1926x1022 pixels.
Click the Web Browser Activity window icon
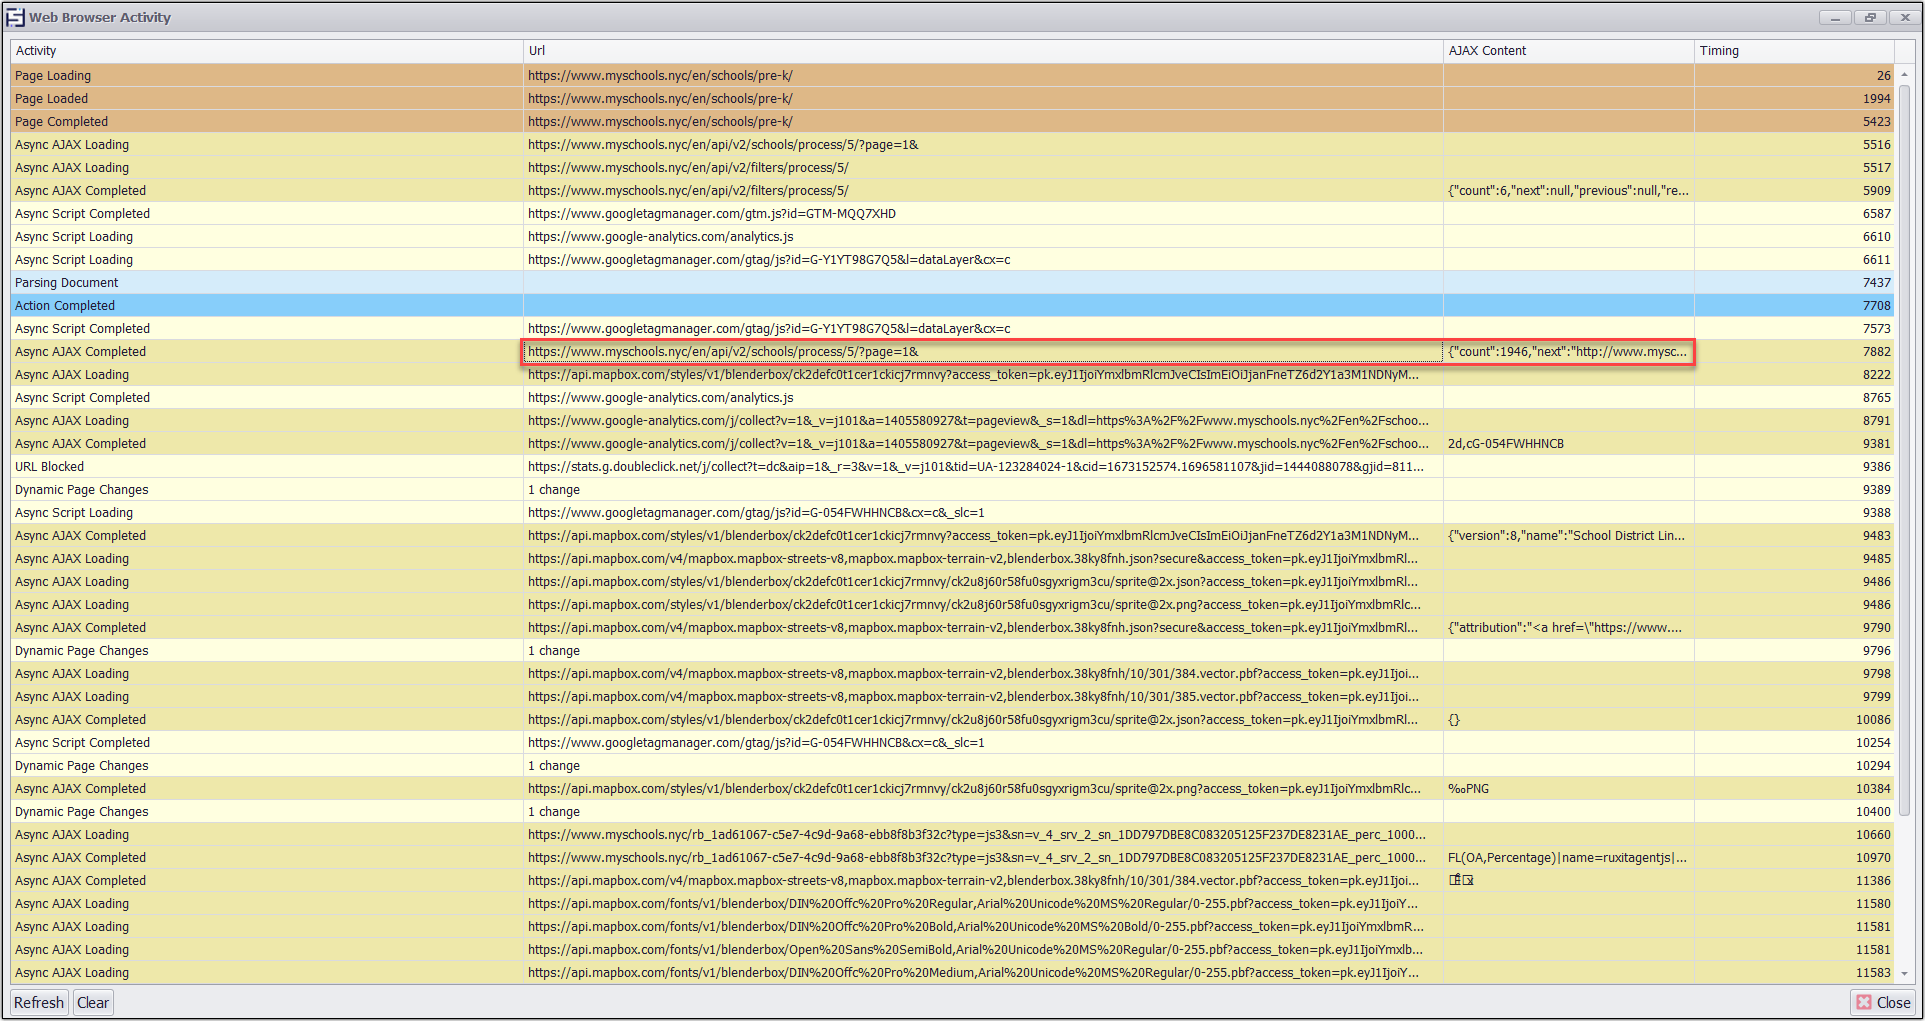click(x=15, y=17)
